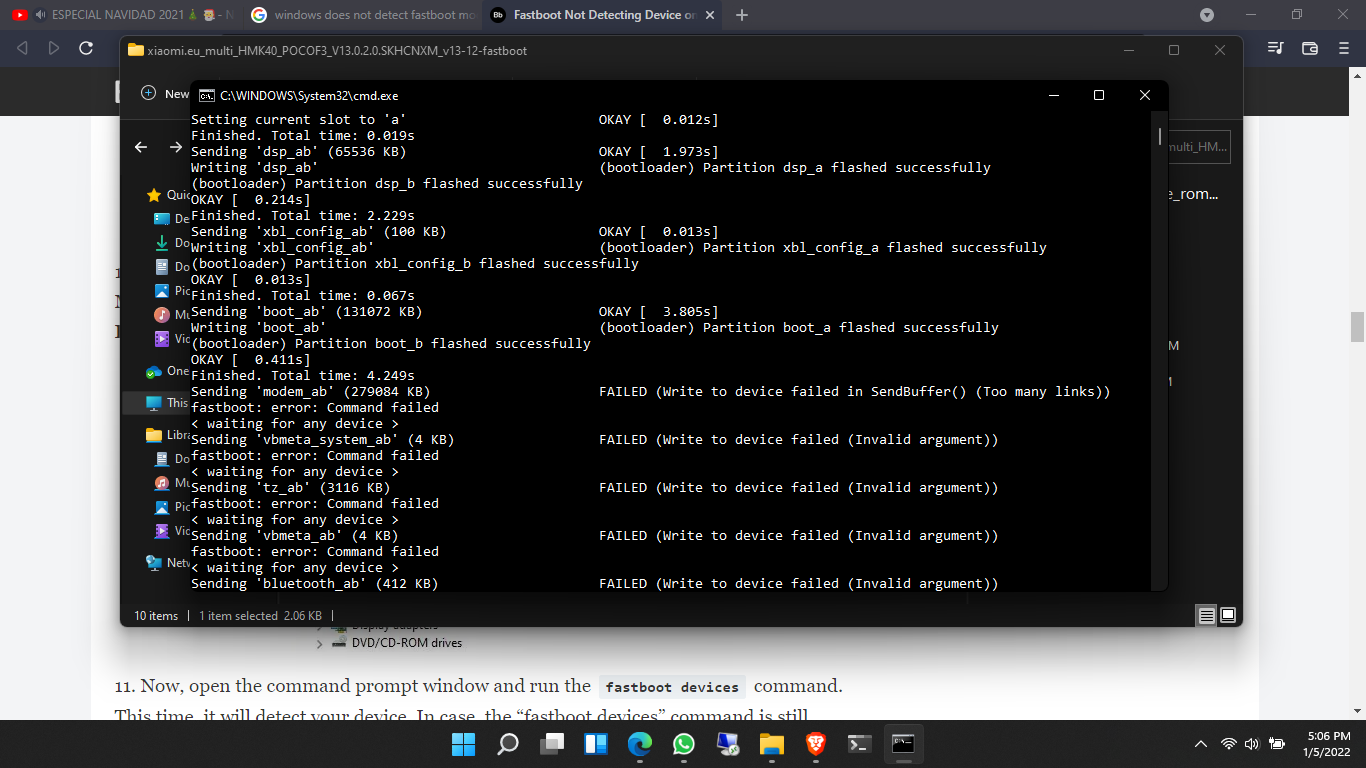Click 'Sending bluetooth_ab' line in cmd
This screenshot has width=1366, height=768.
(x=315, y=584)
